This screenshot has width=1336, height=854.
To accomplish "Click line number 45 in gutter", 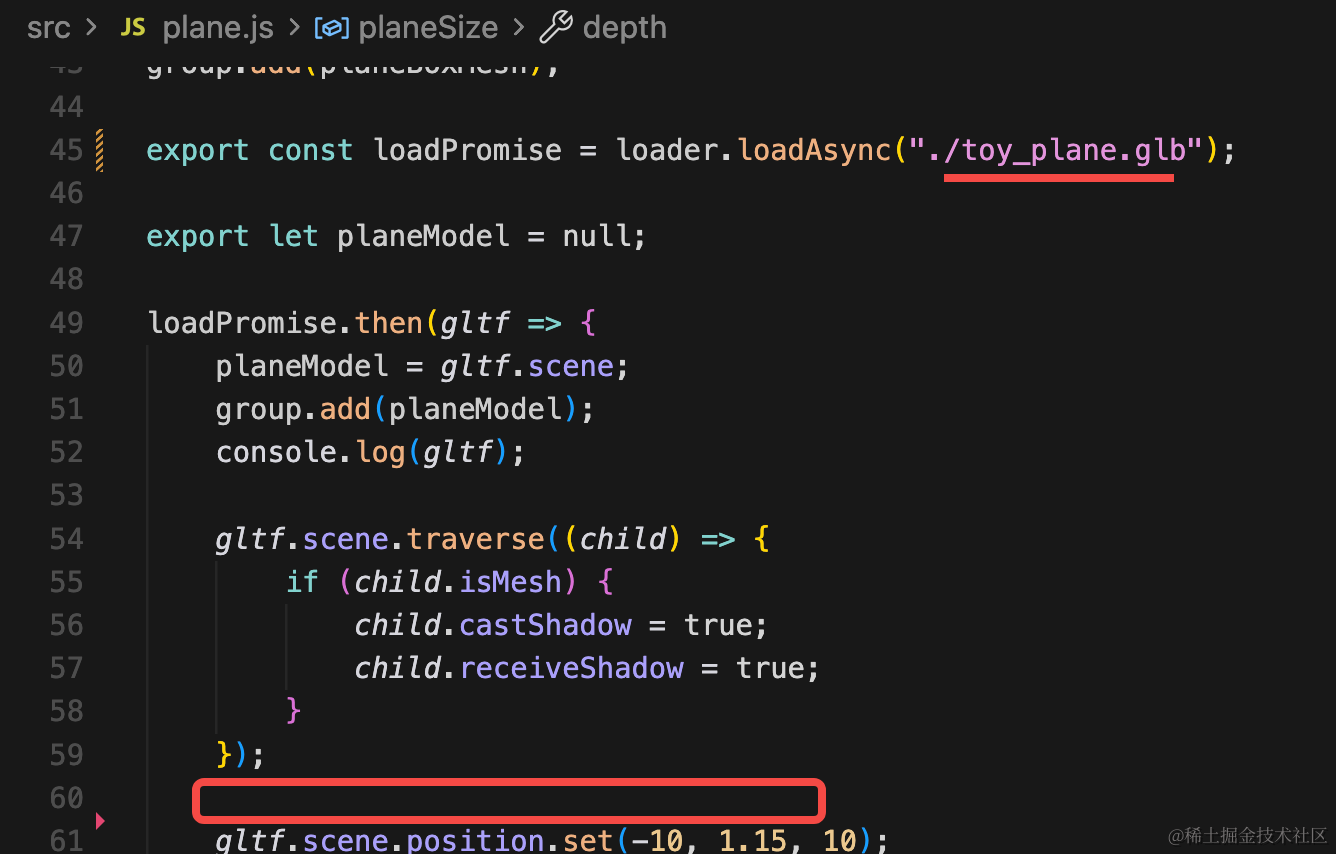I will 66,150.
